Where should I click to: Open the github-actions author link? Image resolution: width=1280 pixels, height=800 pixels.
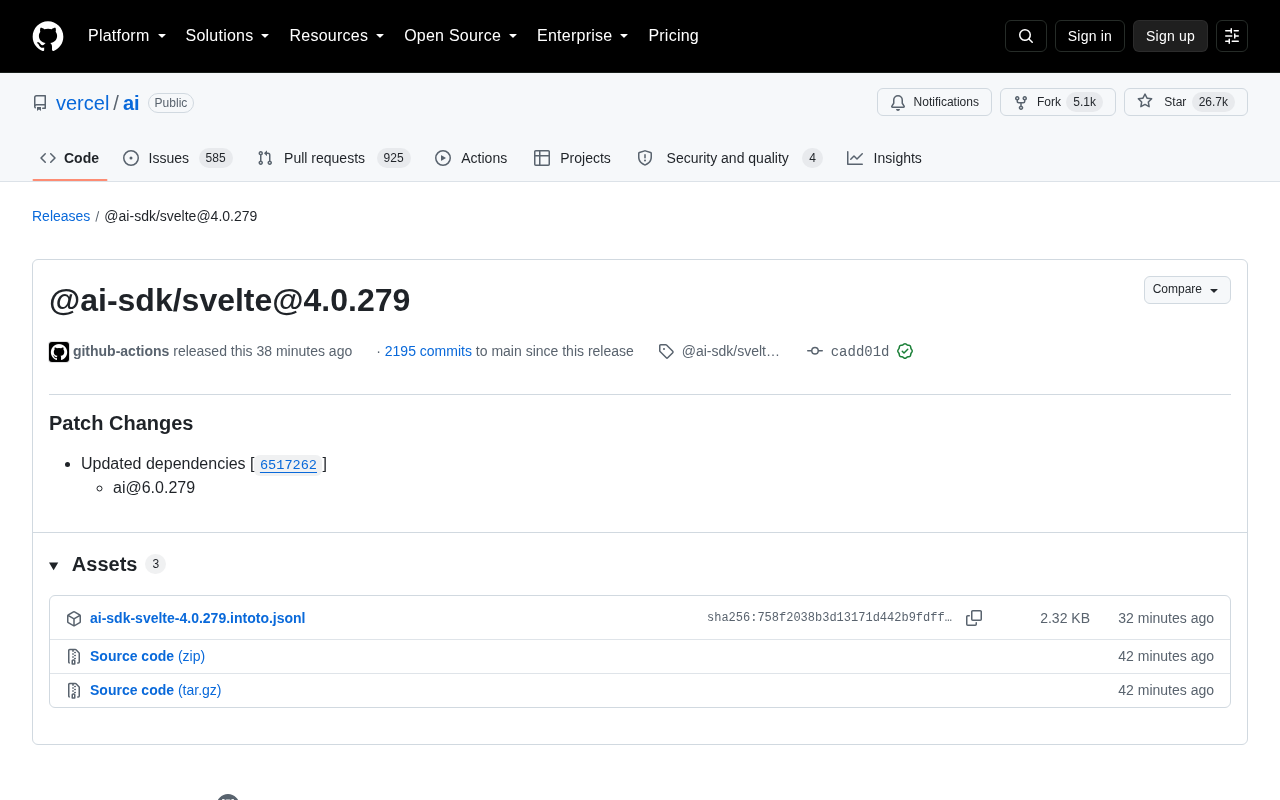(x=121, y=351)
